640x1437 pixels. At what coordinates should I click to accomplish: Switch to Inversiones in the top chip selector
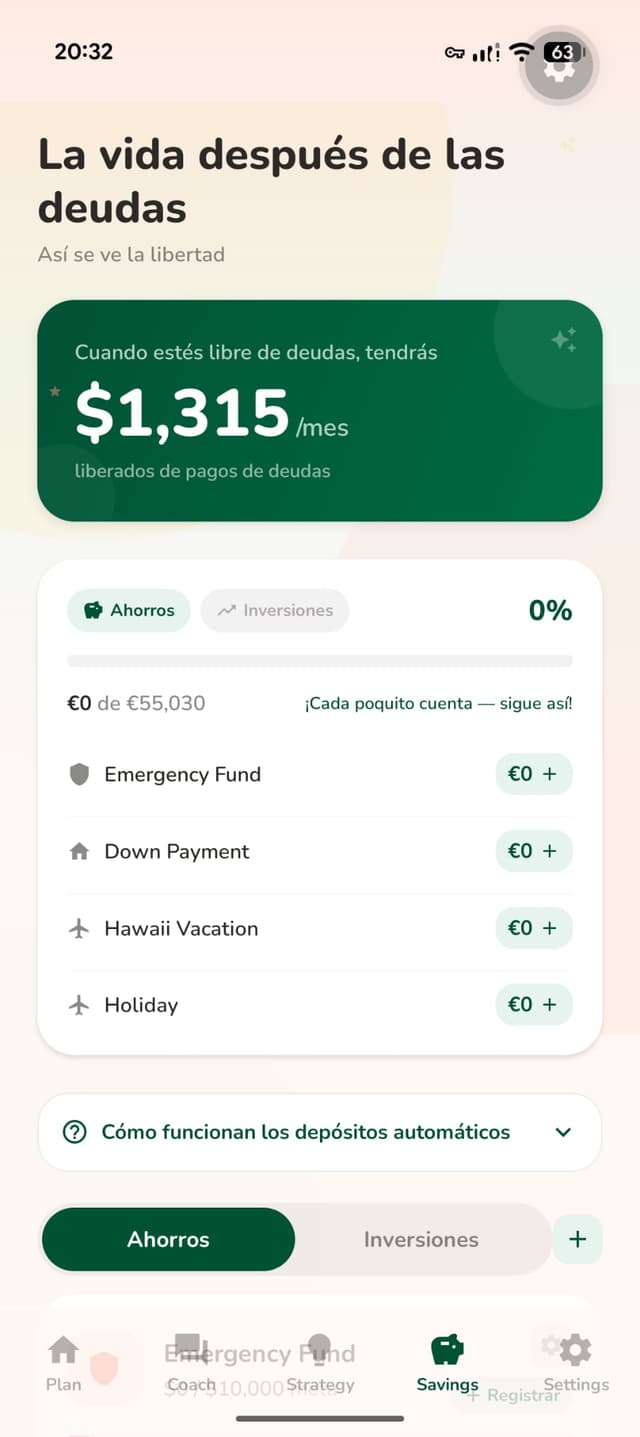[275, 610]
